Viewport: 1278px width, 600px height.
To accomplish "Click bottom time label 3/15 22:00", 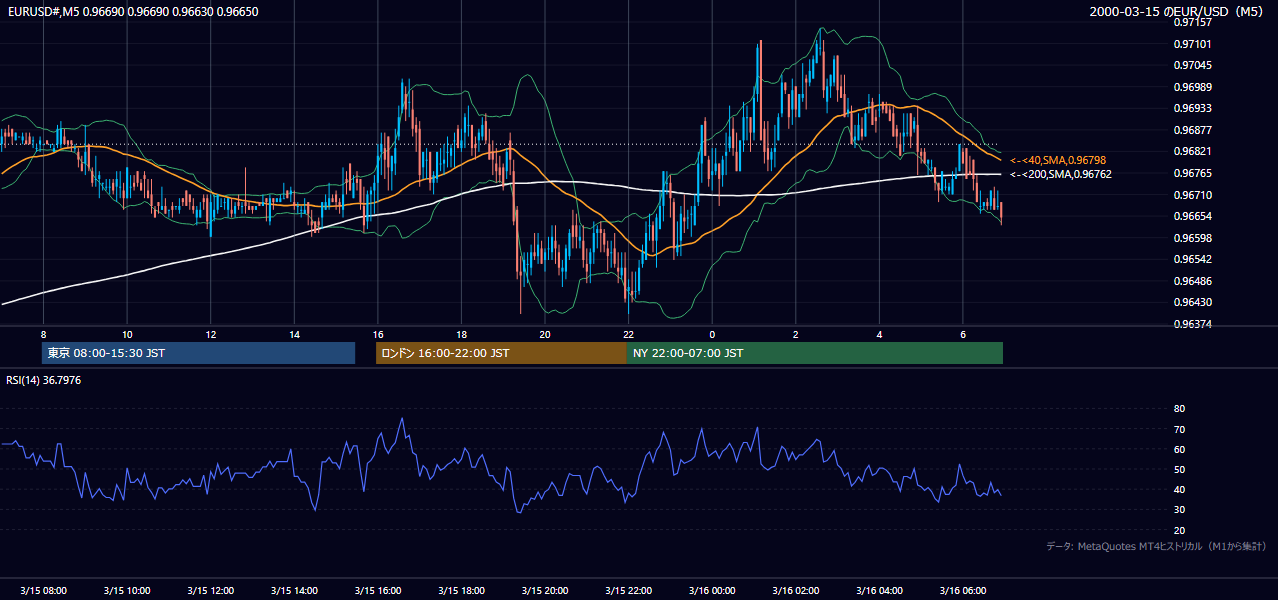I will (x=628, y=591).
